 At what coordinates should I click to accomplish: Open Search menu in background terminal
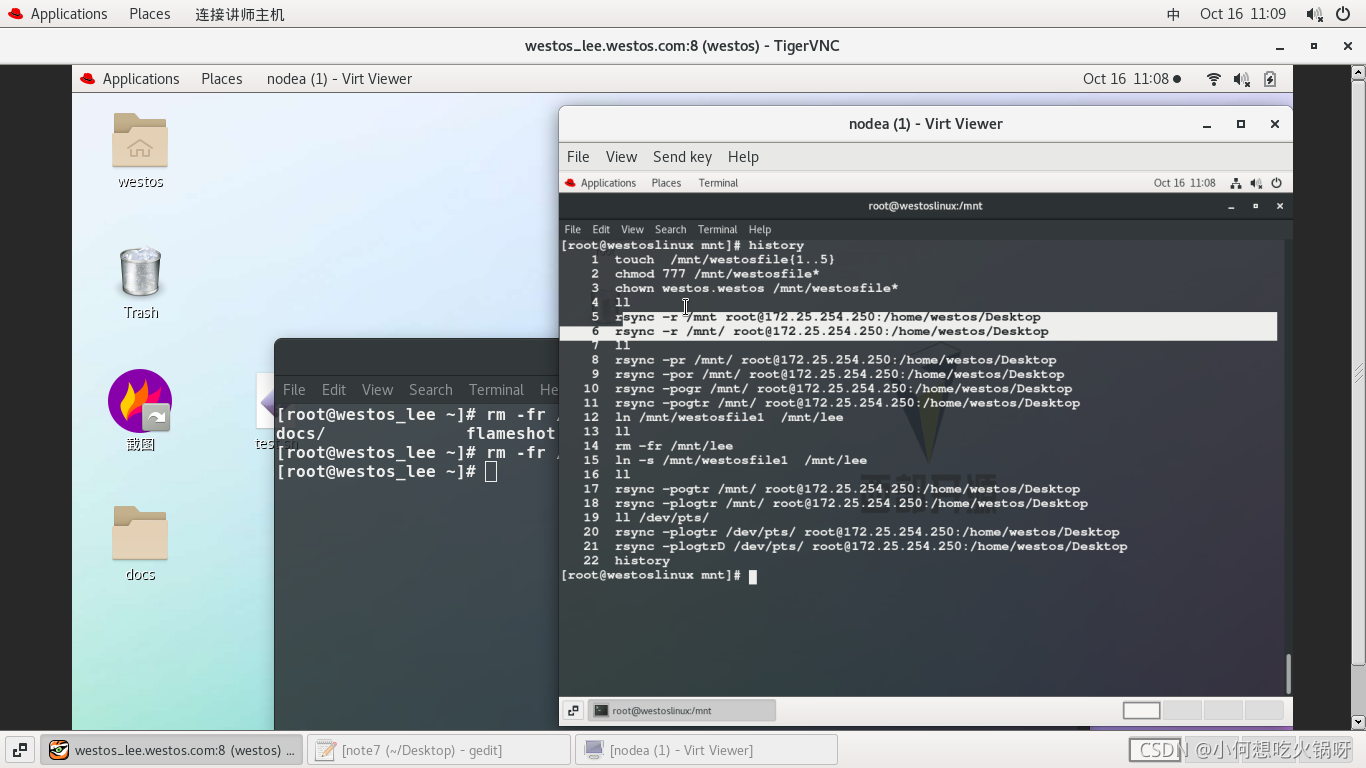(430, 390)
